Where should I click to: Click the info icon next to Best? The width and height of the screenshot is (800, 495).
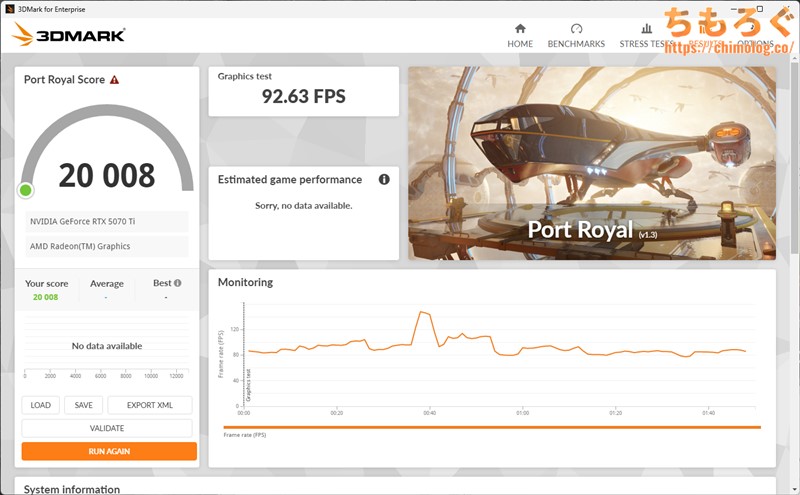(x=178, y=283)
